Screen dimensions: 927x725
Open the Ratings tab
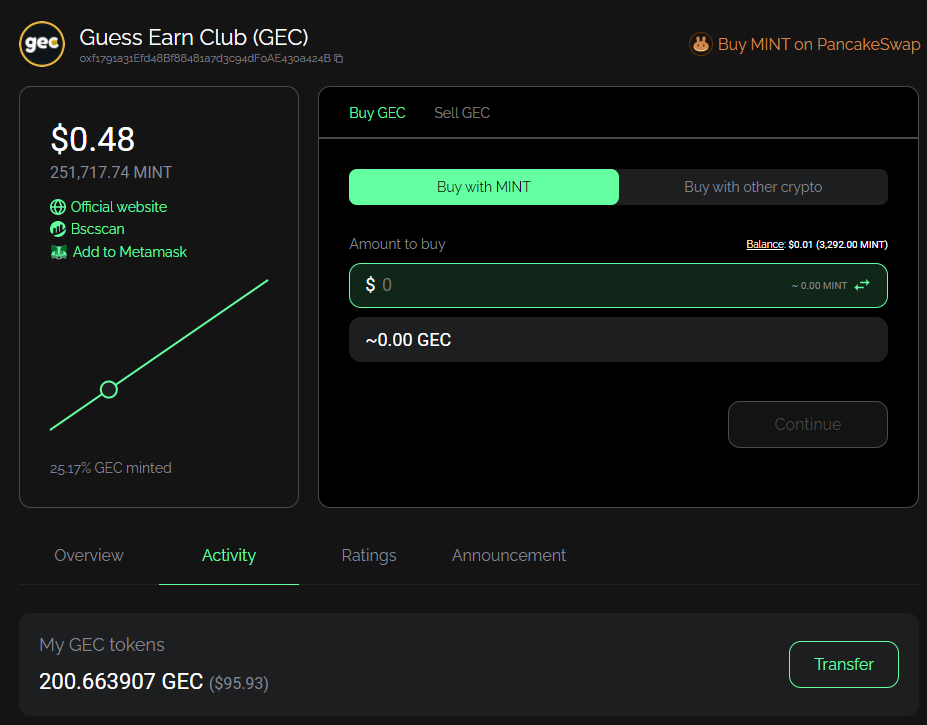tap(369, 555)
